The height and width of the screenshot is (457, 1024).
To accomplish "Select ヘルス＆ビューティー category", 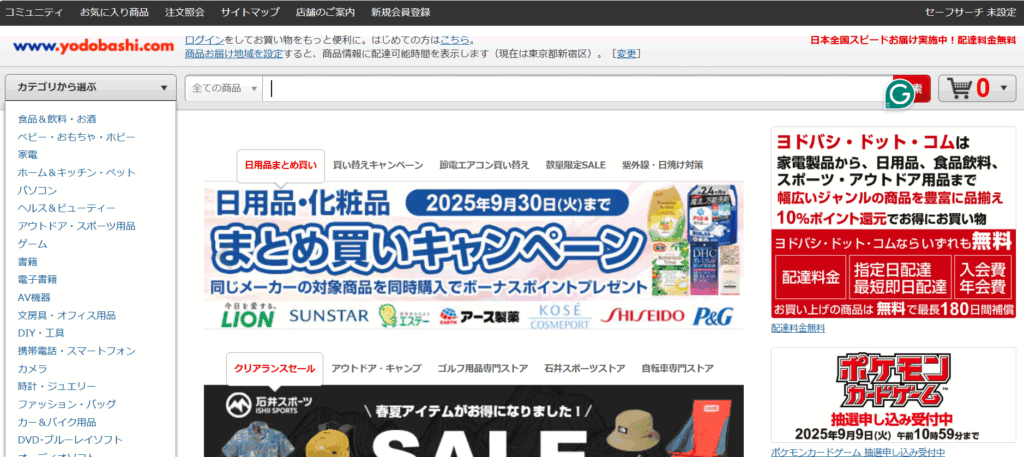I will (x=67, y=208).
